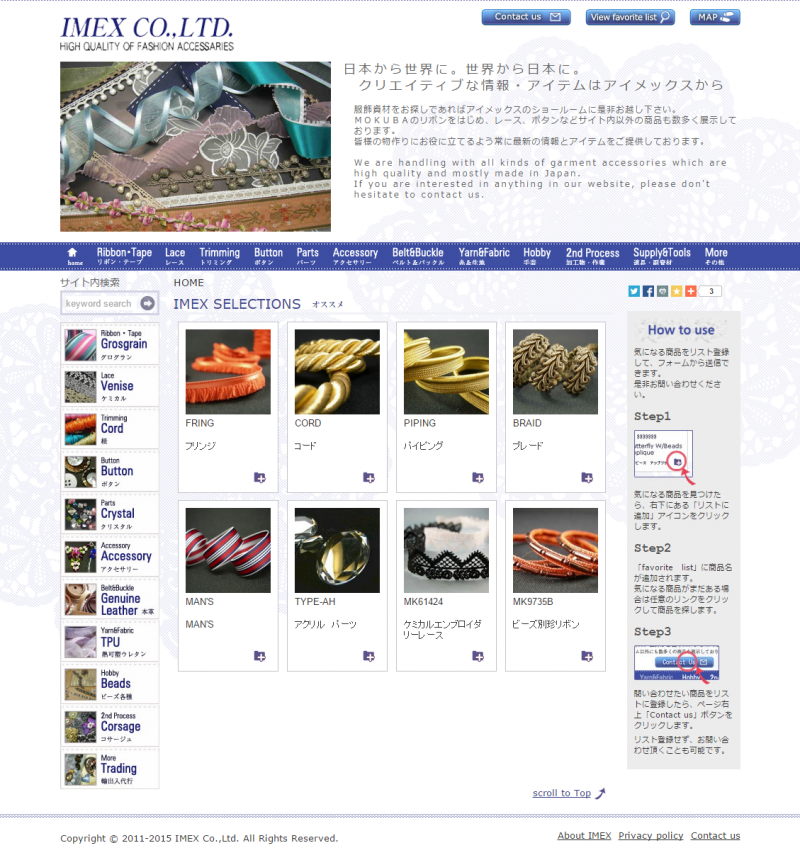Open Corsage sidebar category
This screenshot has width=800, height=860.
110,726
